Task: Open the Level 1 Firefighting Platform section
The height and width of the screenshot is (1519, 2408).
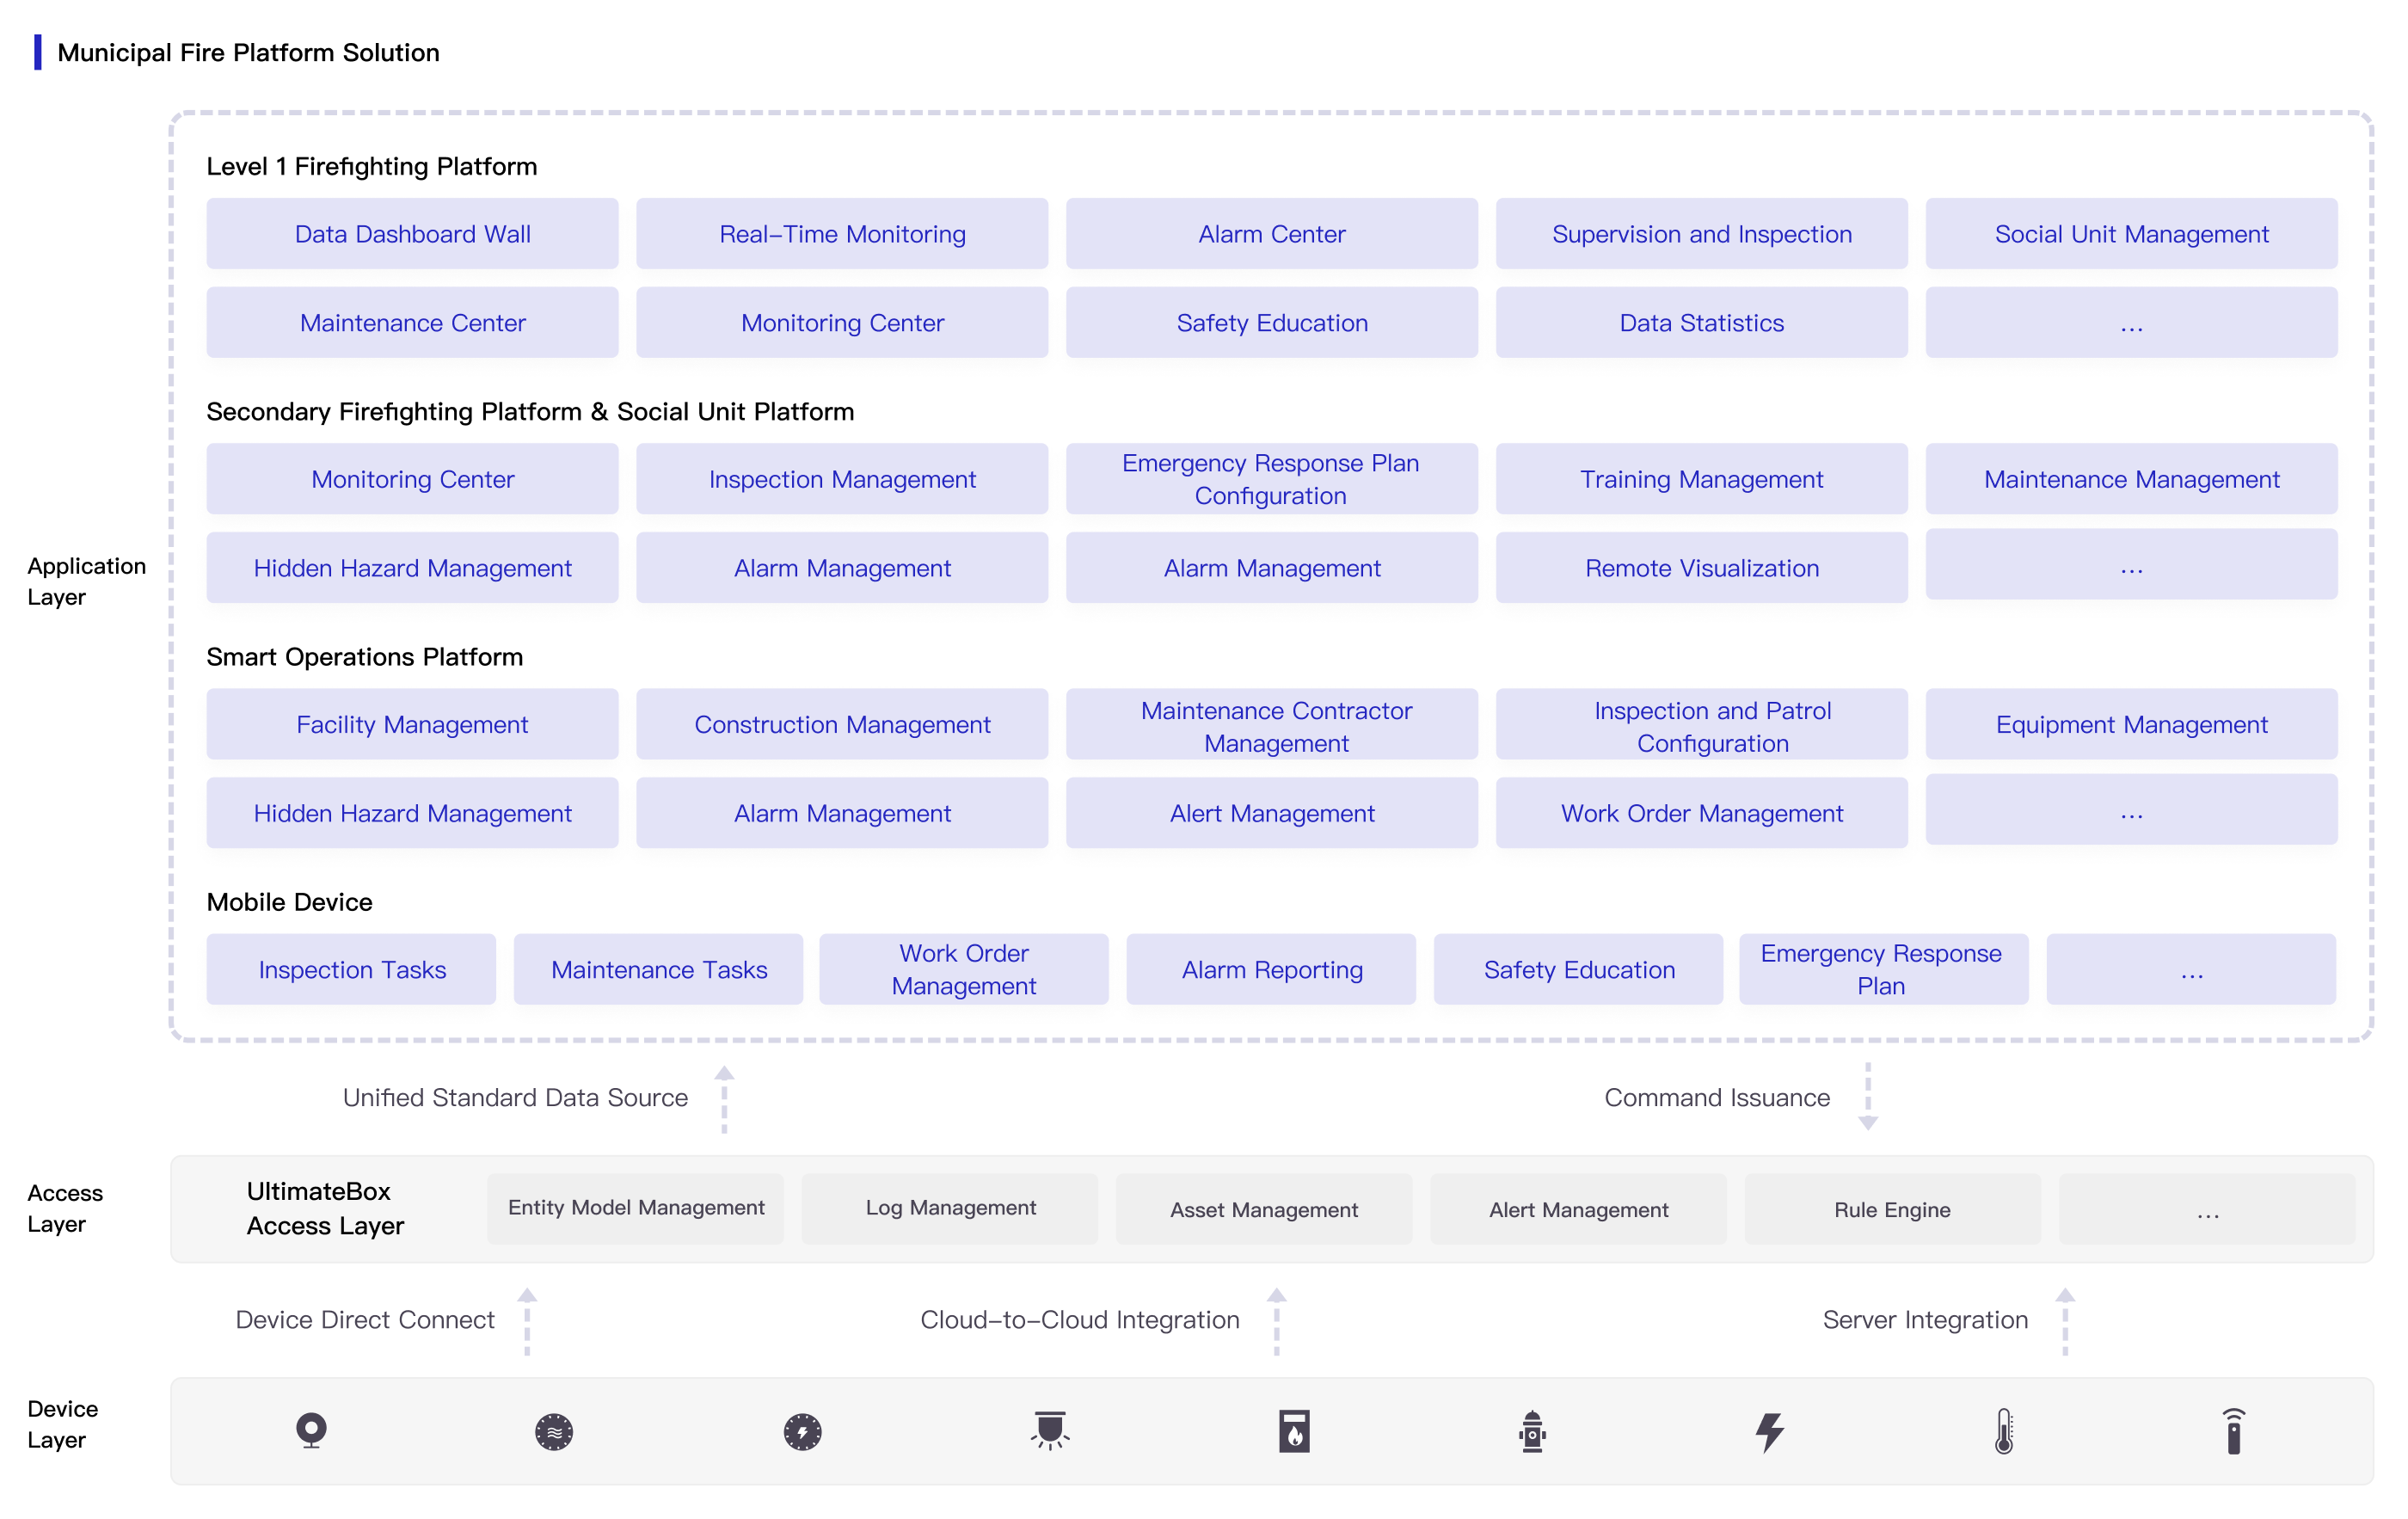Action: click(371, 166)
